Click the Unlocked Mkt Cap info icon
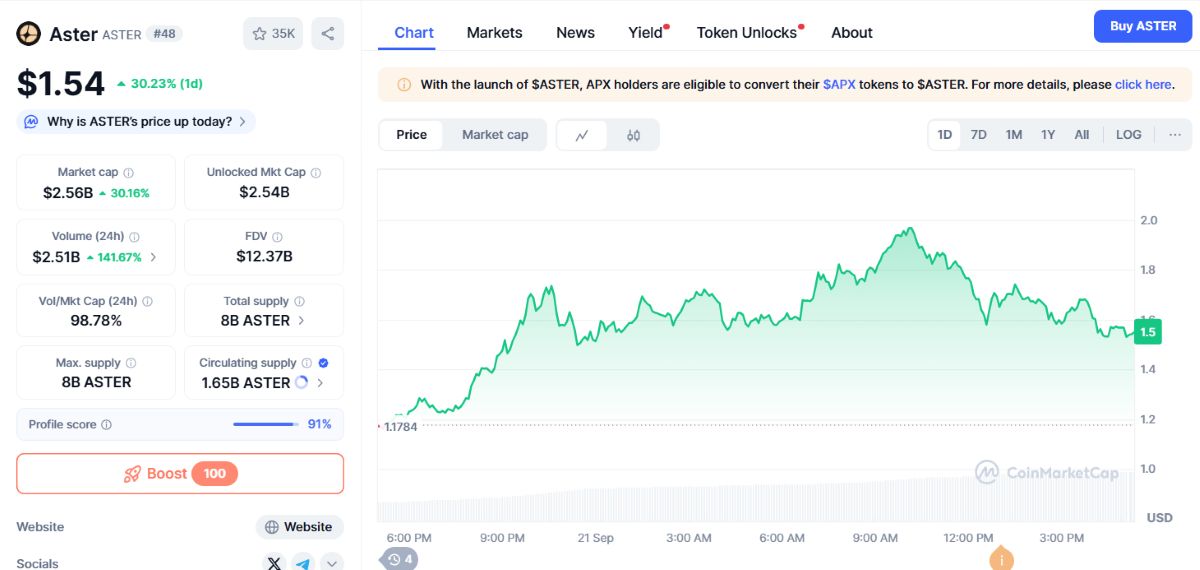The width and height of the screenshot is (1200, 570). coord(316,173)
